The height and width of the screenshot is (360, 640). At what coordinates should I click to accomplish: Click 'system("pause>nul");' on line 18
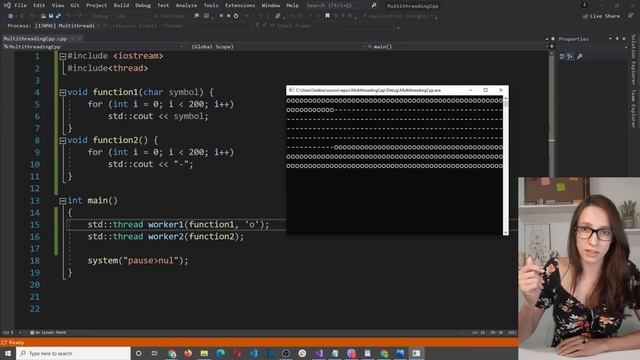[138, 260]
